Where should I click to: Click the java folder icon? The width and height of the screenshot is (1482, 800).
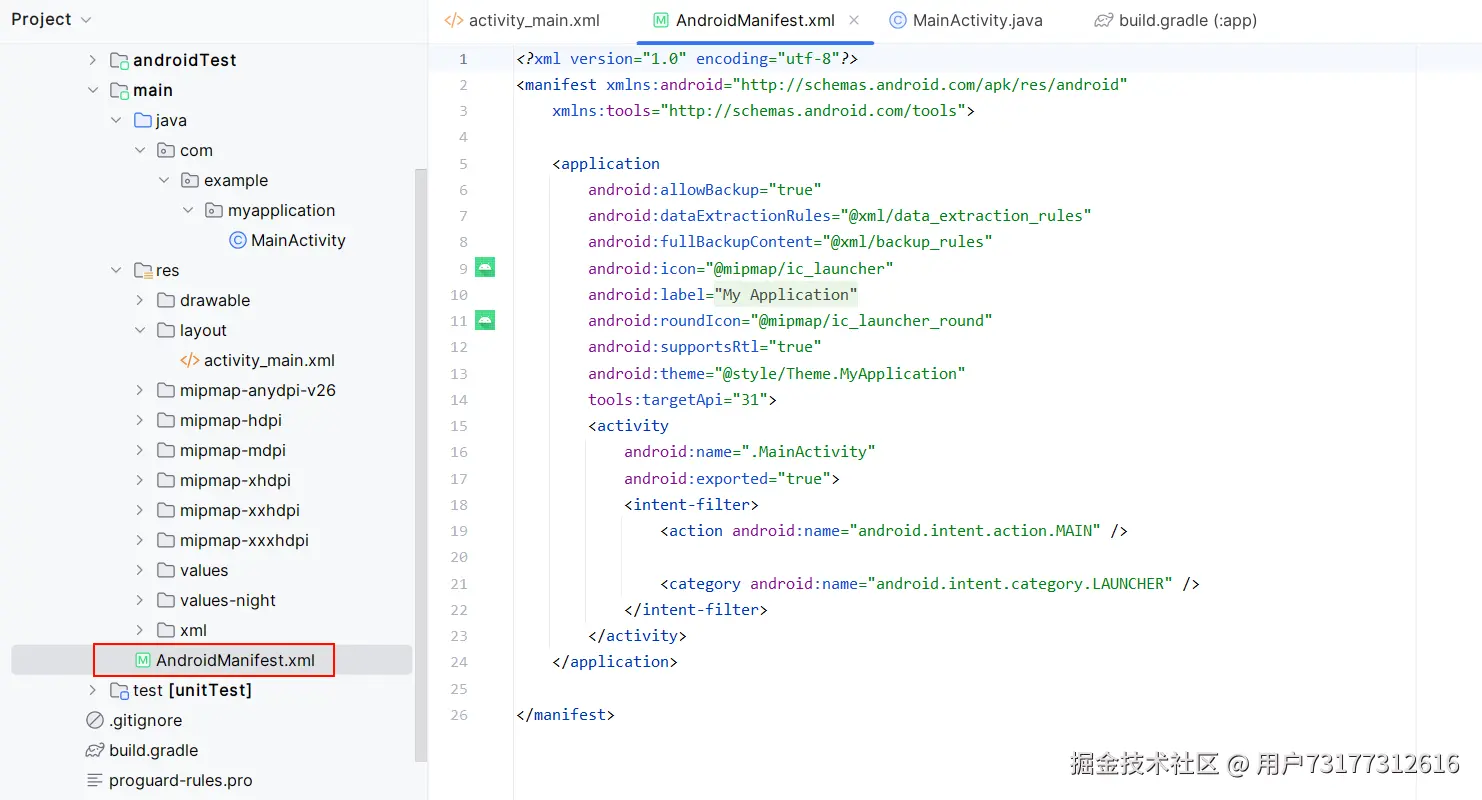[x=143, y=120]
